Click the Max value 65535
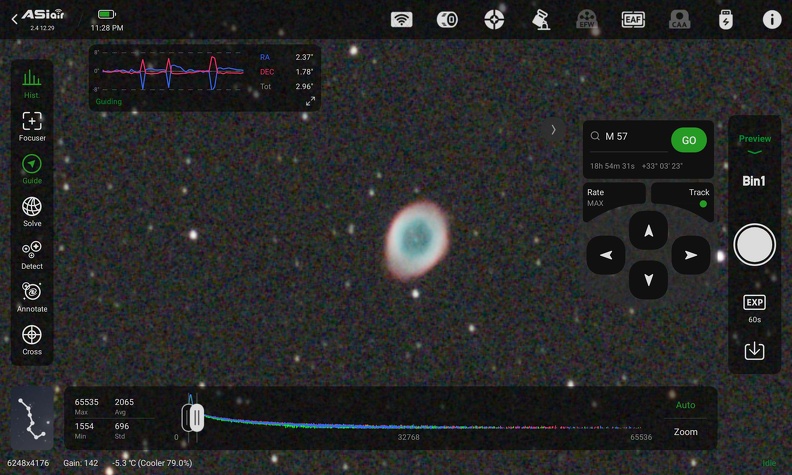This screenshot has height=475, width=792. click(86, 402)
